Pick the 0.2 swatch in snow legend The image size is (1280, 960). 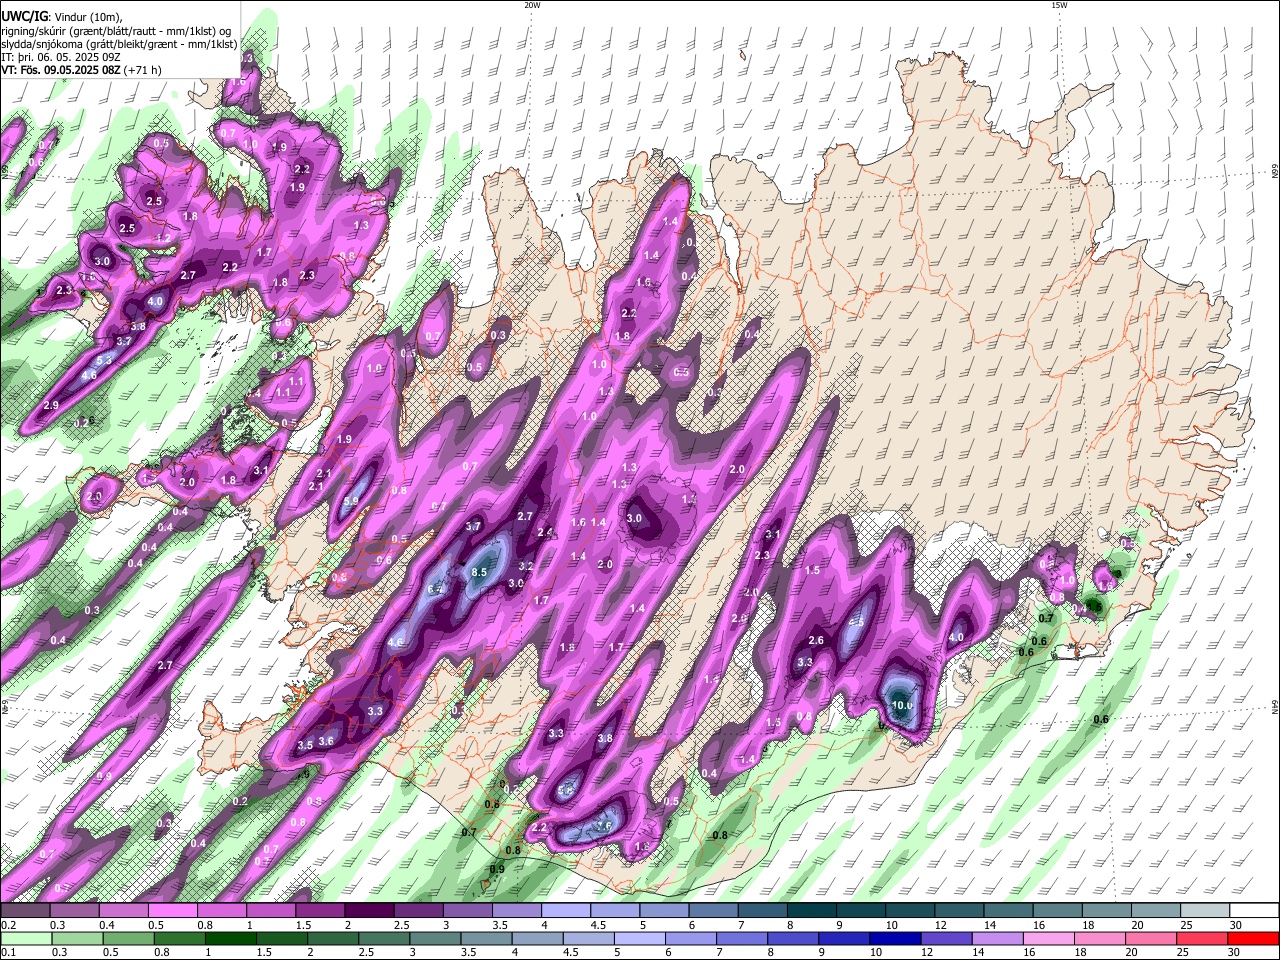coord(24,911)
